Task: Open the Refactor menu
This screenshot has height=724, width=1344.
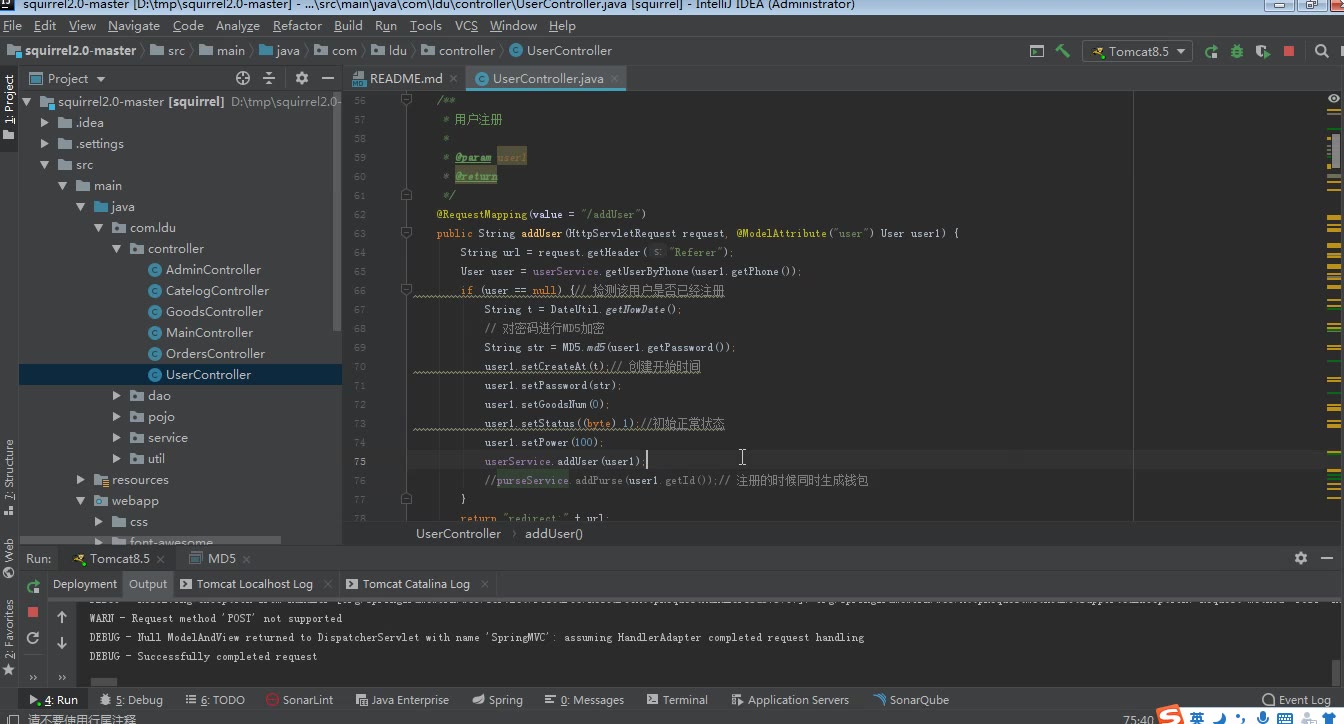Action: pos(297,25)
